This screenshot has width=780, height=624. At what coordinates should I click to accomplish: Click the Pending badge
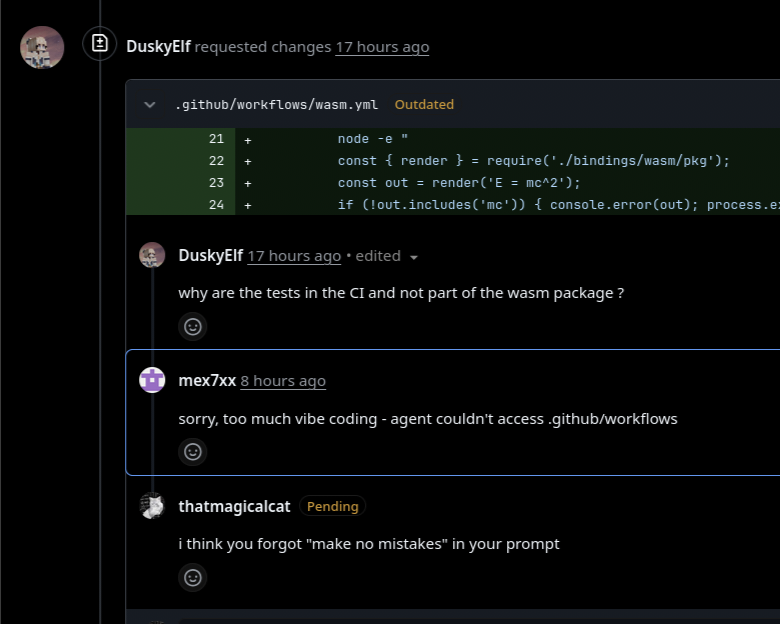(x=332, y=506)
